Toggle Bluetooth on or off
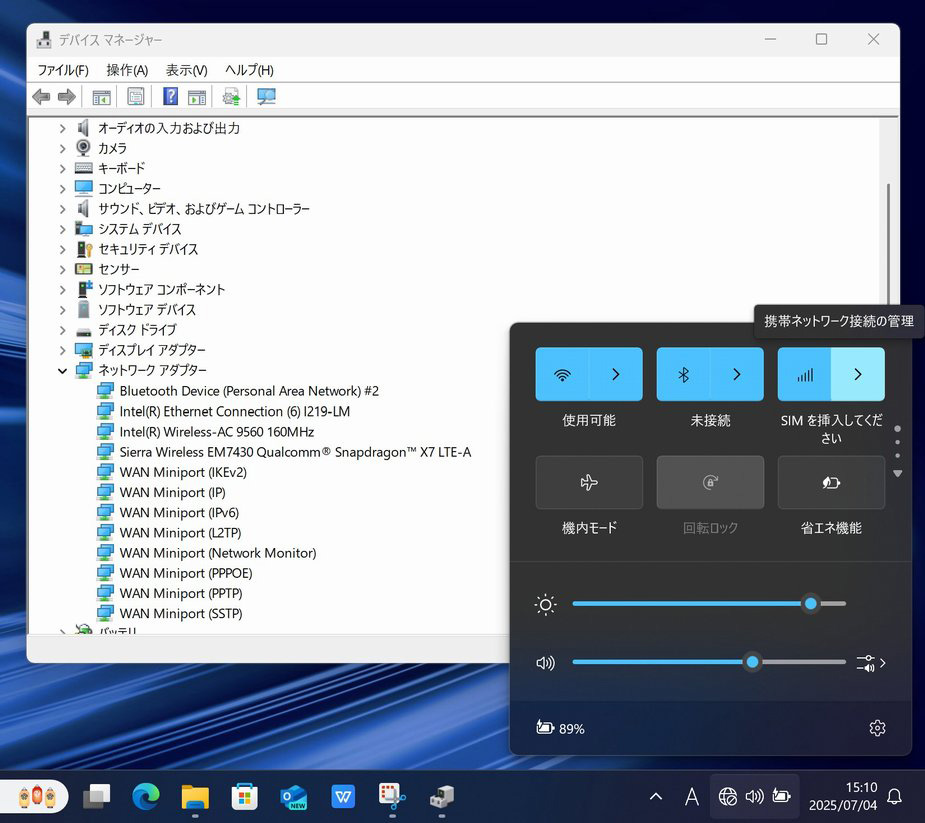Image resolution: width=925 pixels, height=823 pixels. pyautogui.click(x=684, y=374)
